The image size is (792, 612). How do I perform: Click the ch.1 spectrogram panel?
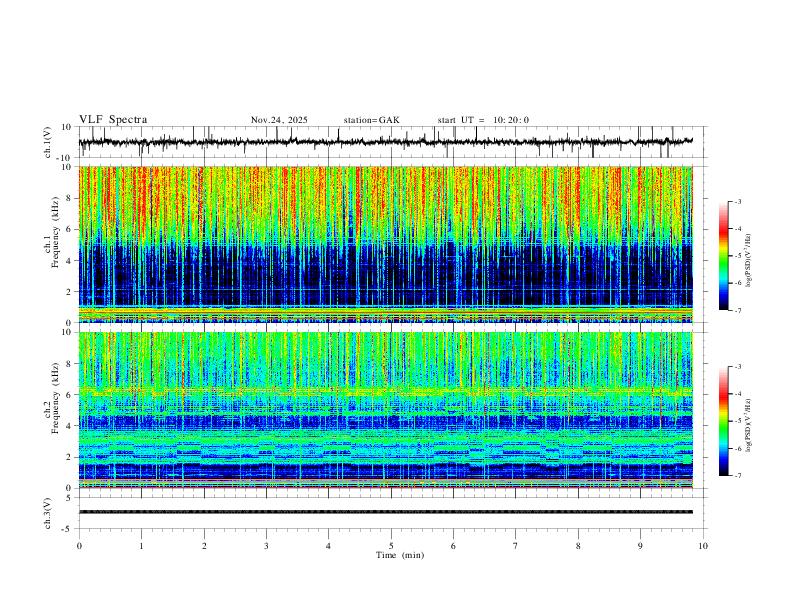click(386, 244)
